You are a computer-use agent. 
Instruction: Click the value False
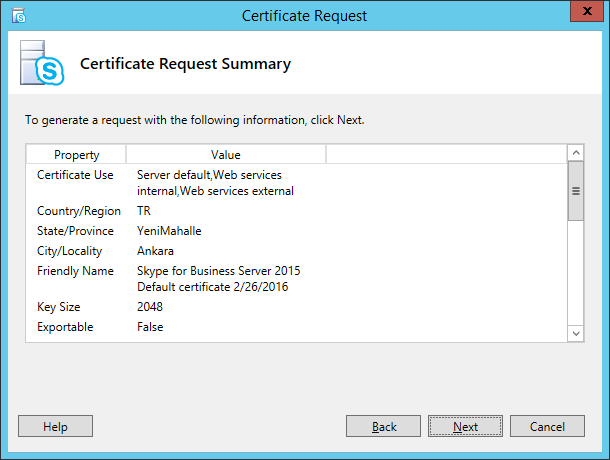click(x=150, y=327)
